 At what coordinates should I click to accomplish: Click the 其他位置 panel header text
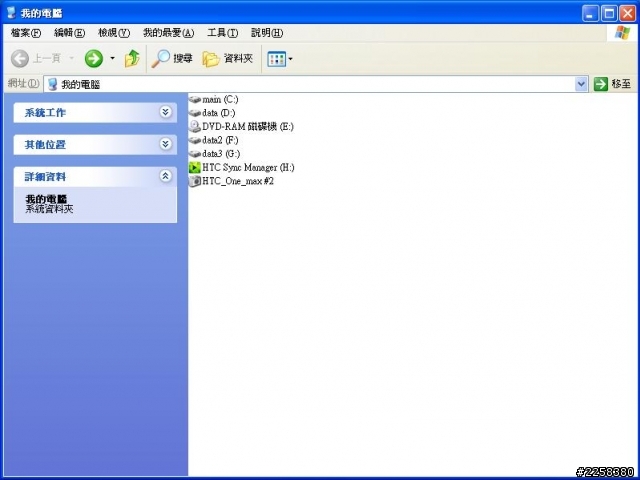(45, 145)
